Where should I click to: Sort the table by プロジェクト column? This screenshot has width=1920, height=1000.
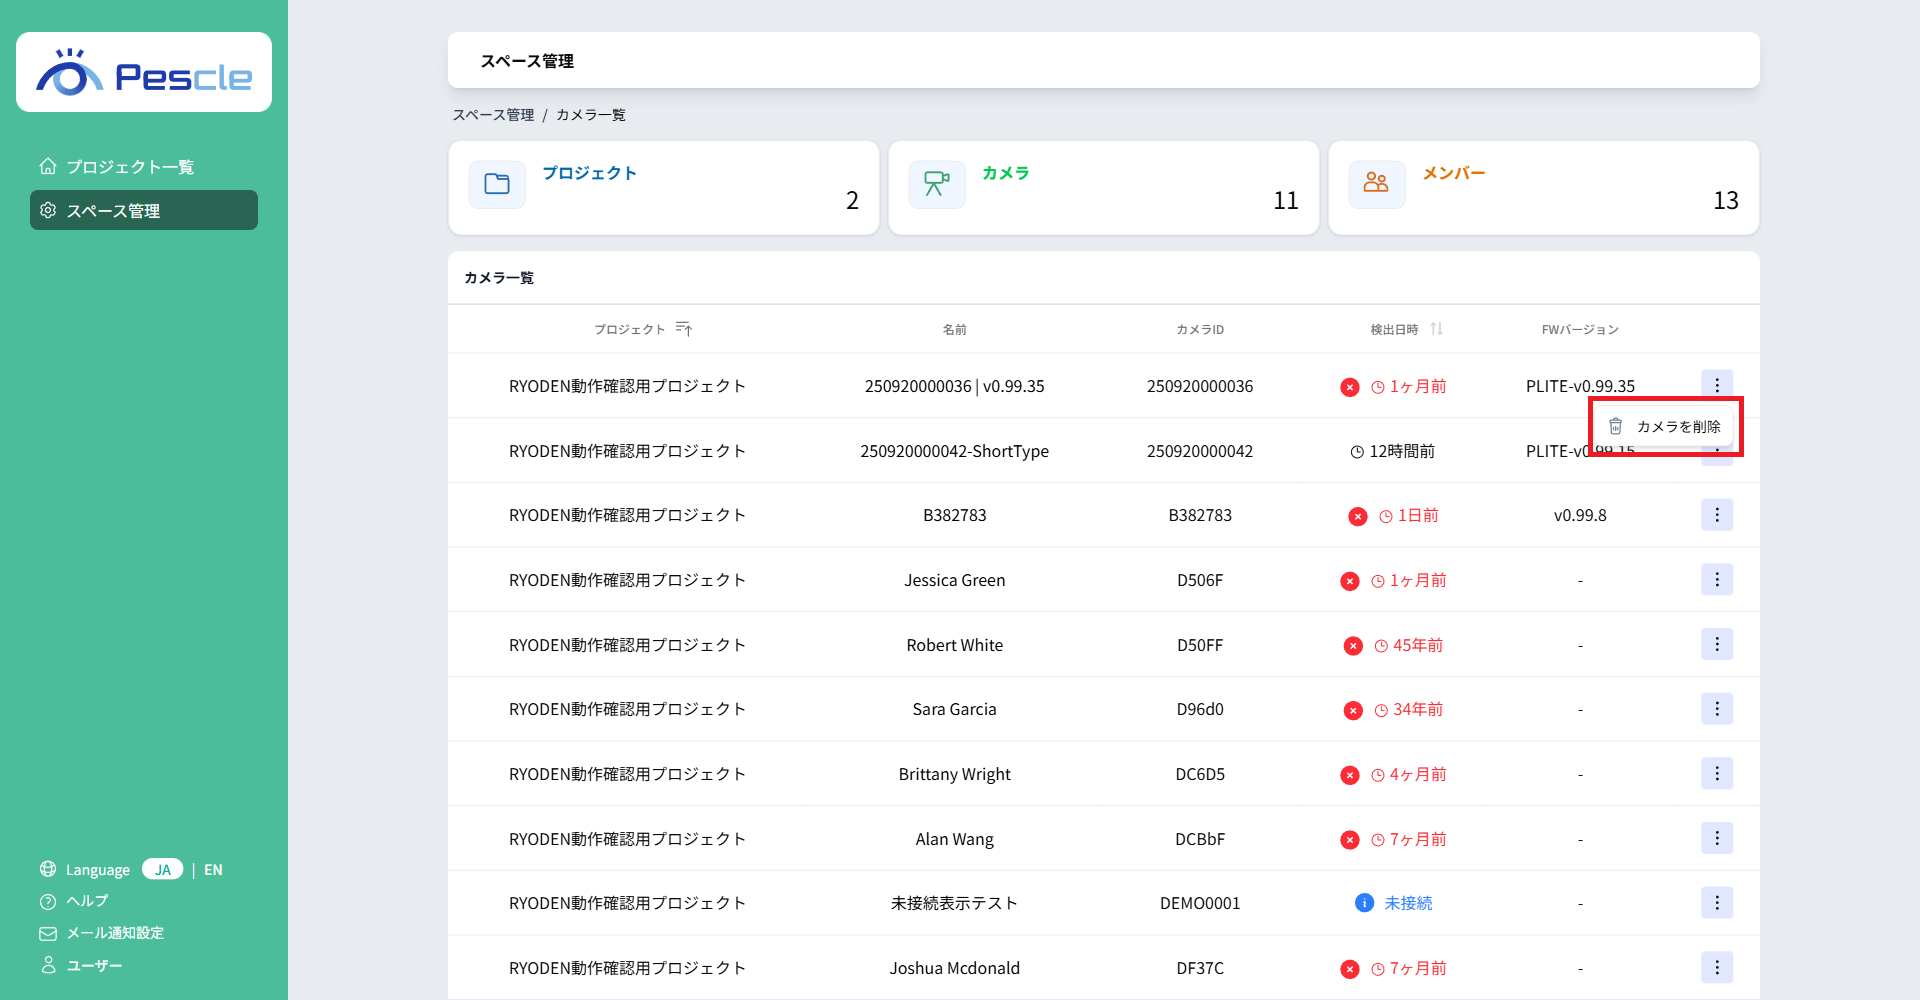pos(684,329)
